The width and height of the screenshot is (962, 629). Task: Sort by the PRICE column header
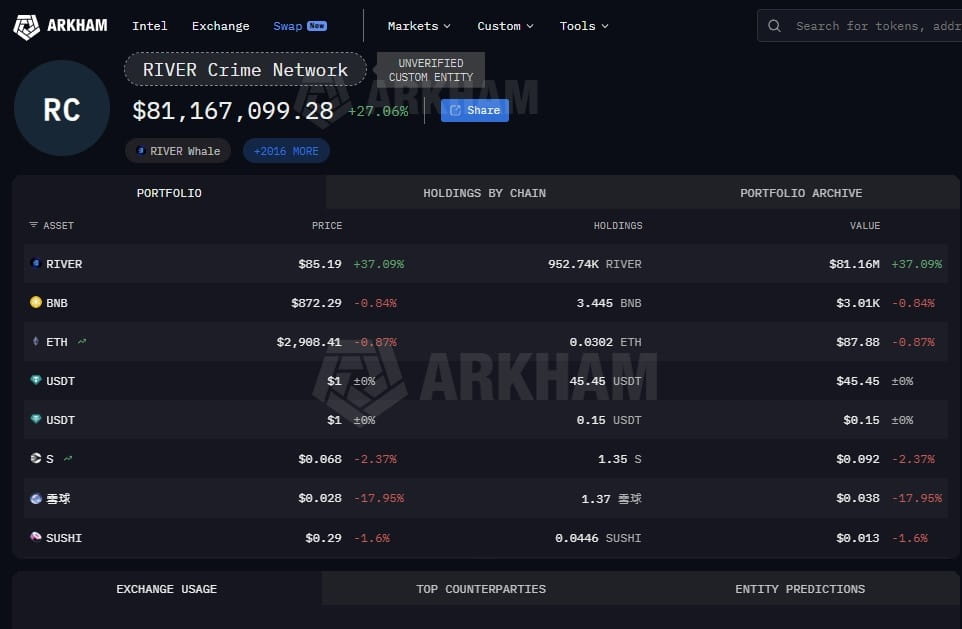click(327, 225)
